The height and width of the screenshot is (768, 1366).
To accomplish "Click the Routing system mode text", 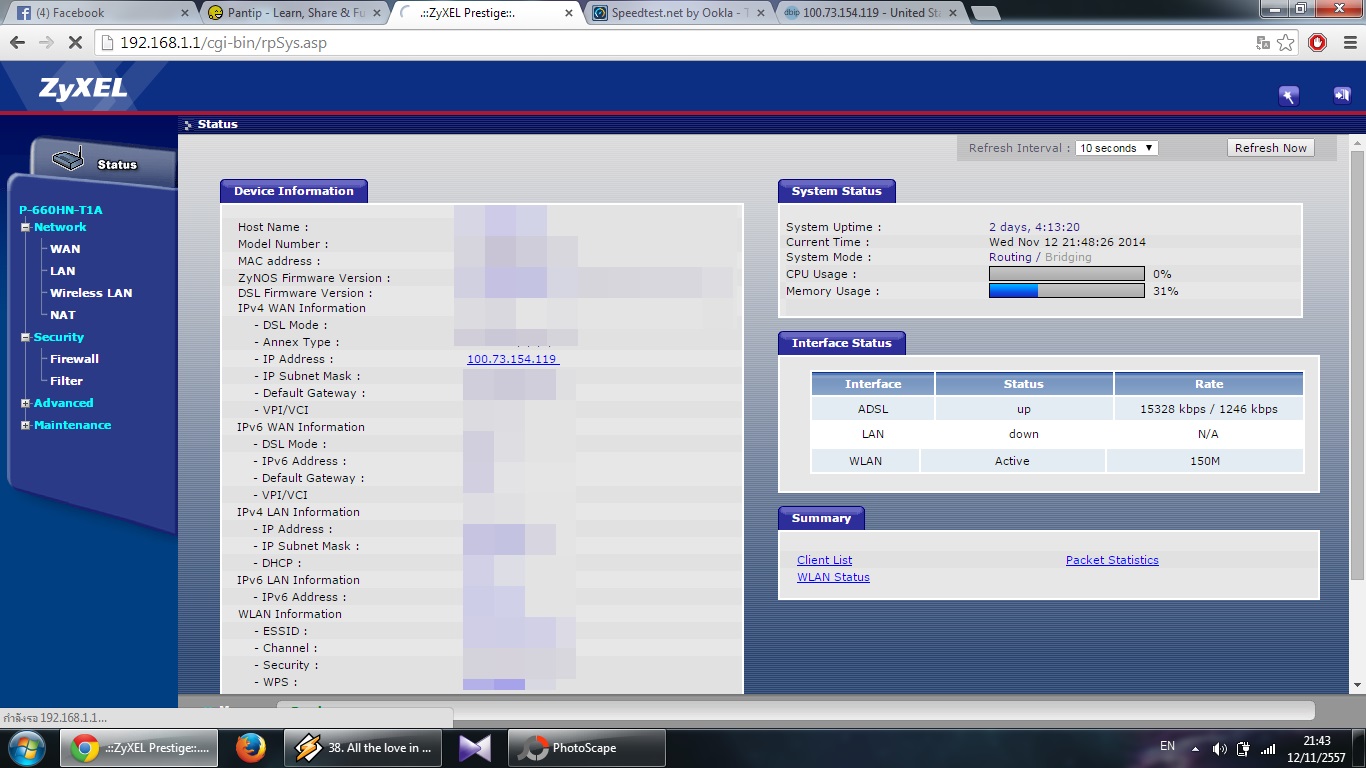I will pos(1010,257).
